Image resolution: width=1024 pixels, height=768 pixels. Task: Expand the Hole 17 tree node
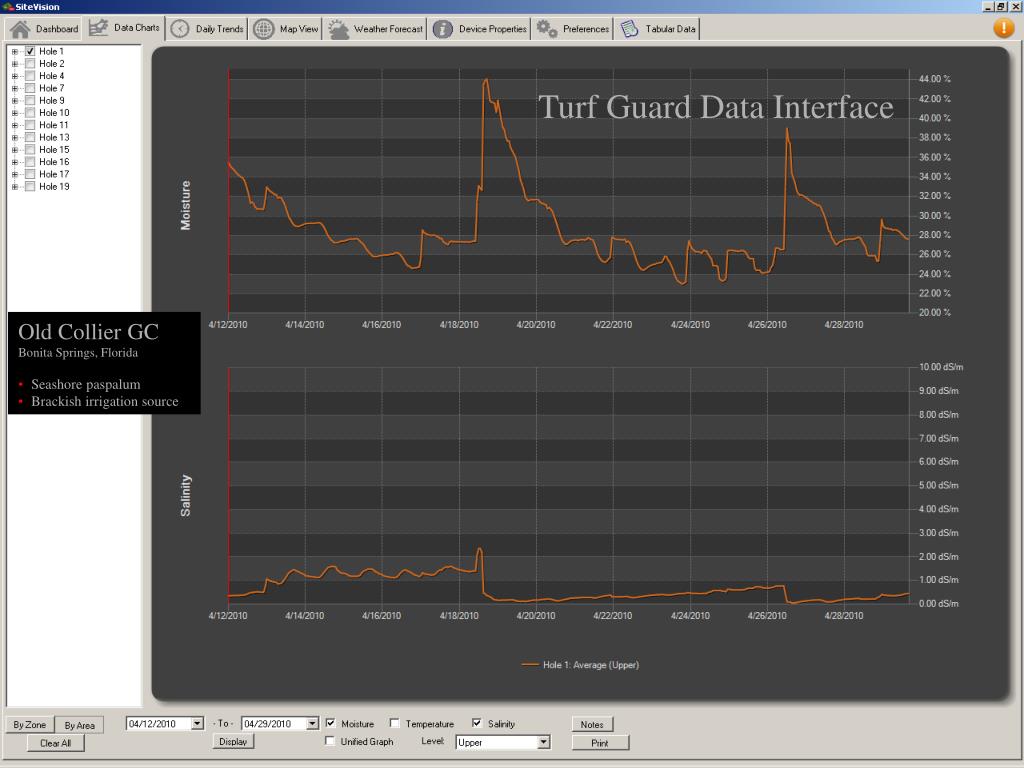14,175
